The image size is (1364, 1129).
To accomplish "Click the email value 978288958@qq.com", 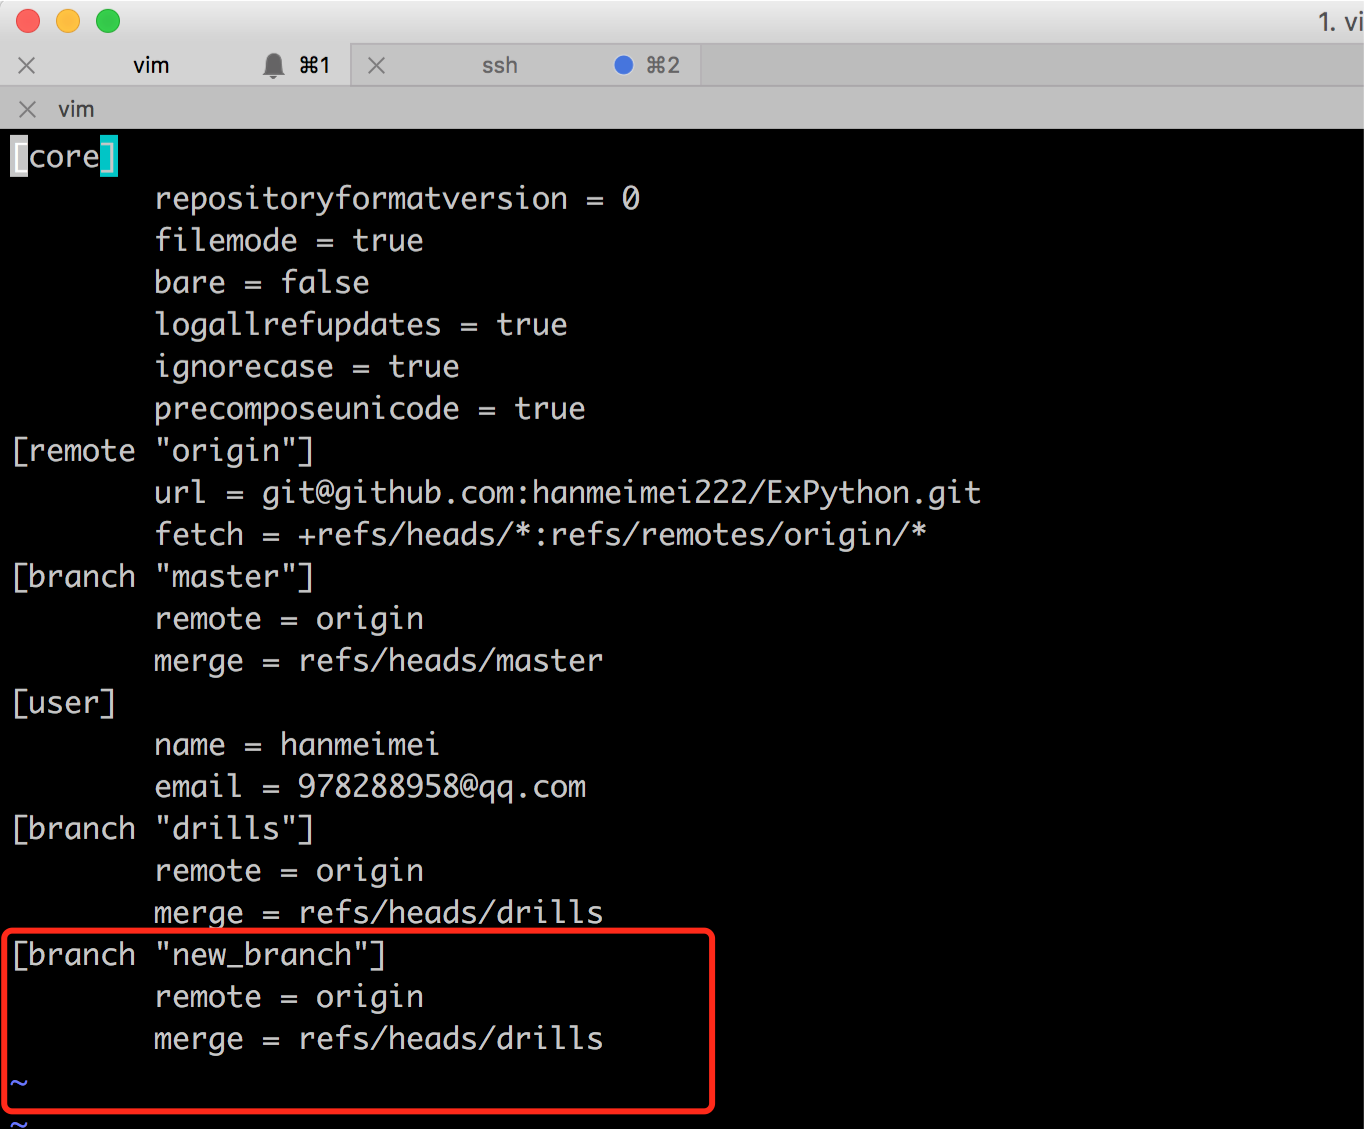I will (x=441, y=787).
